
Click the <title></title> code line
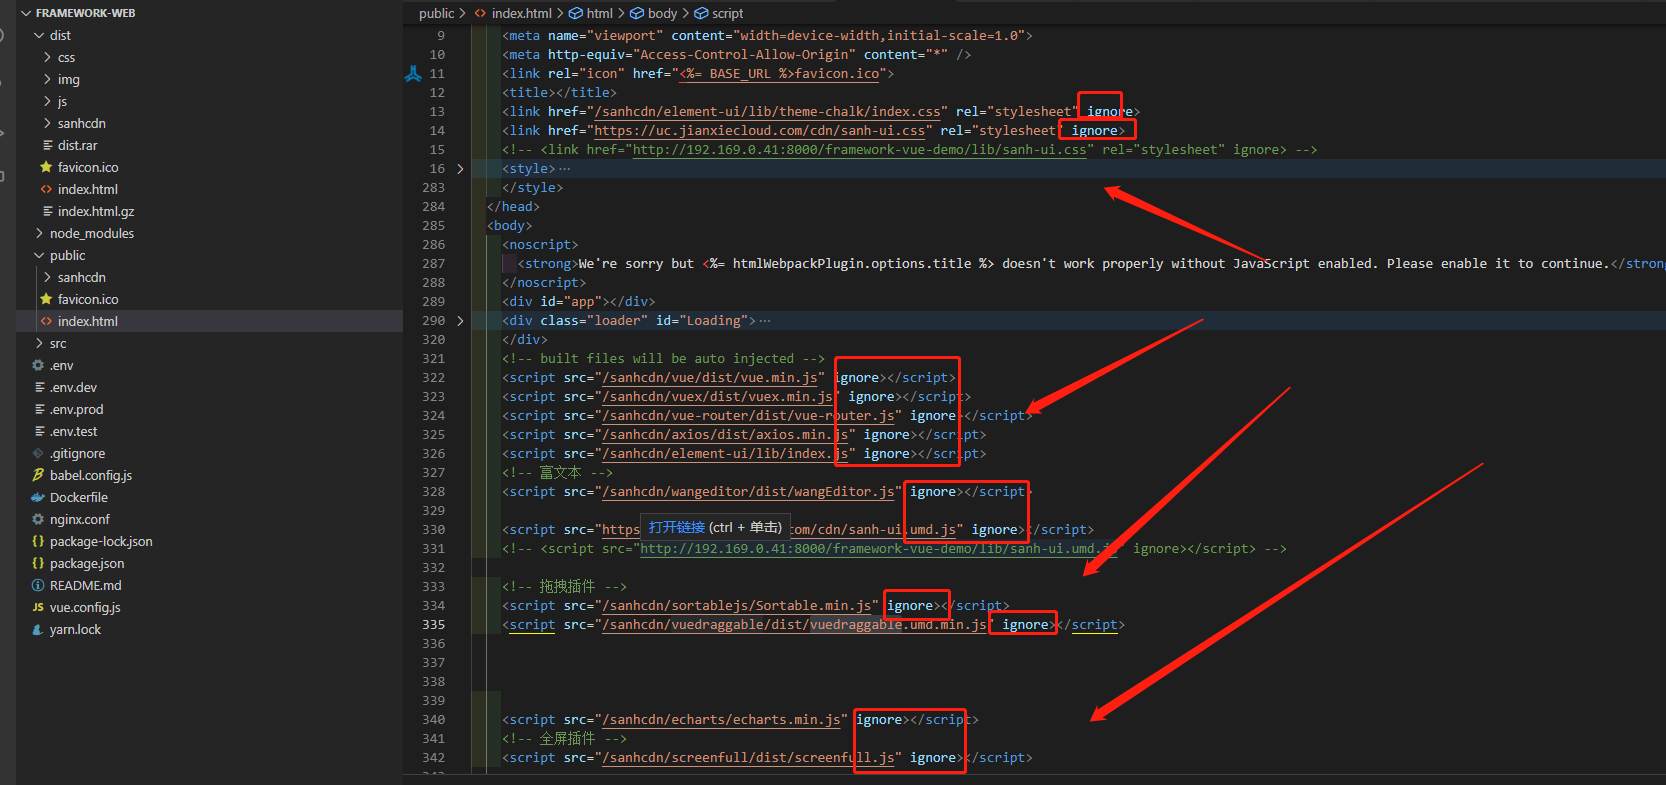pyautogui.click(x=559, y=93)
